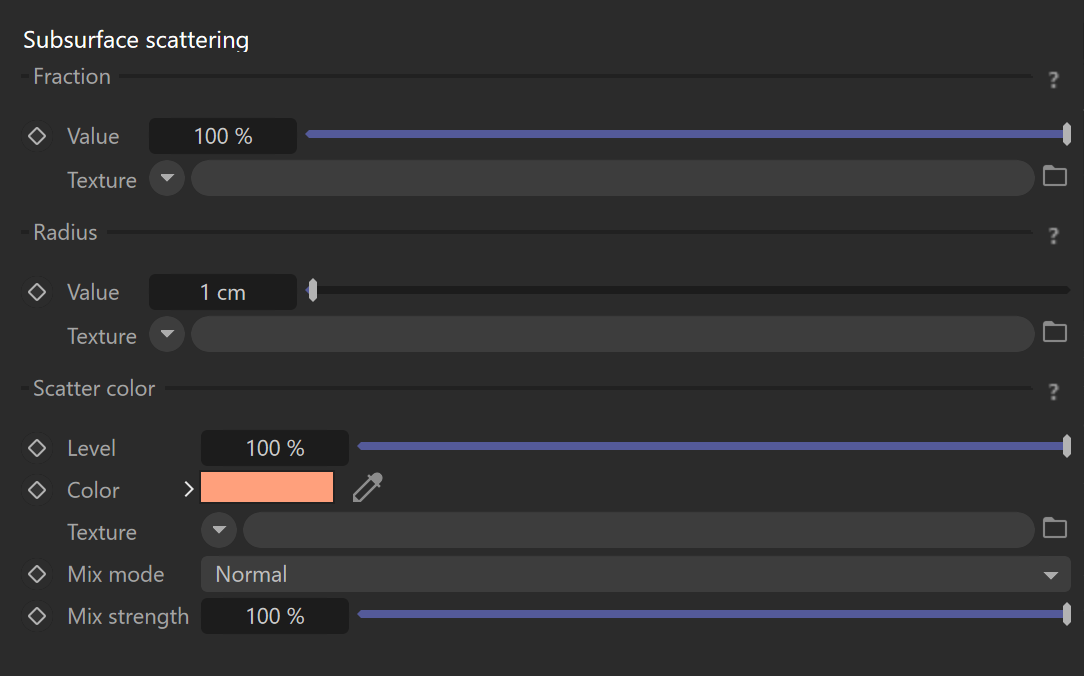
Task: Pick scatter color with the eyedropper
Action: tap(367, 487)
